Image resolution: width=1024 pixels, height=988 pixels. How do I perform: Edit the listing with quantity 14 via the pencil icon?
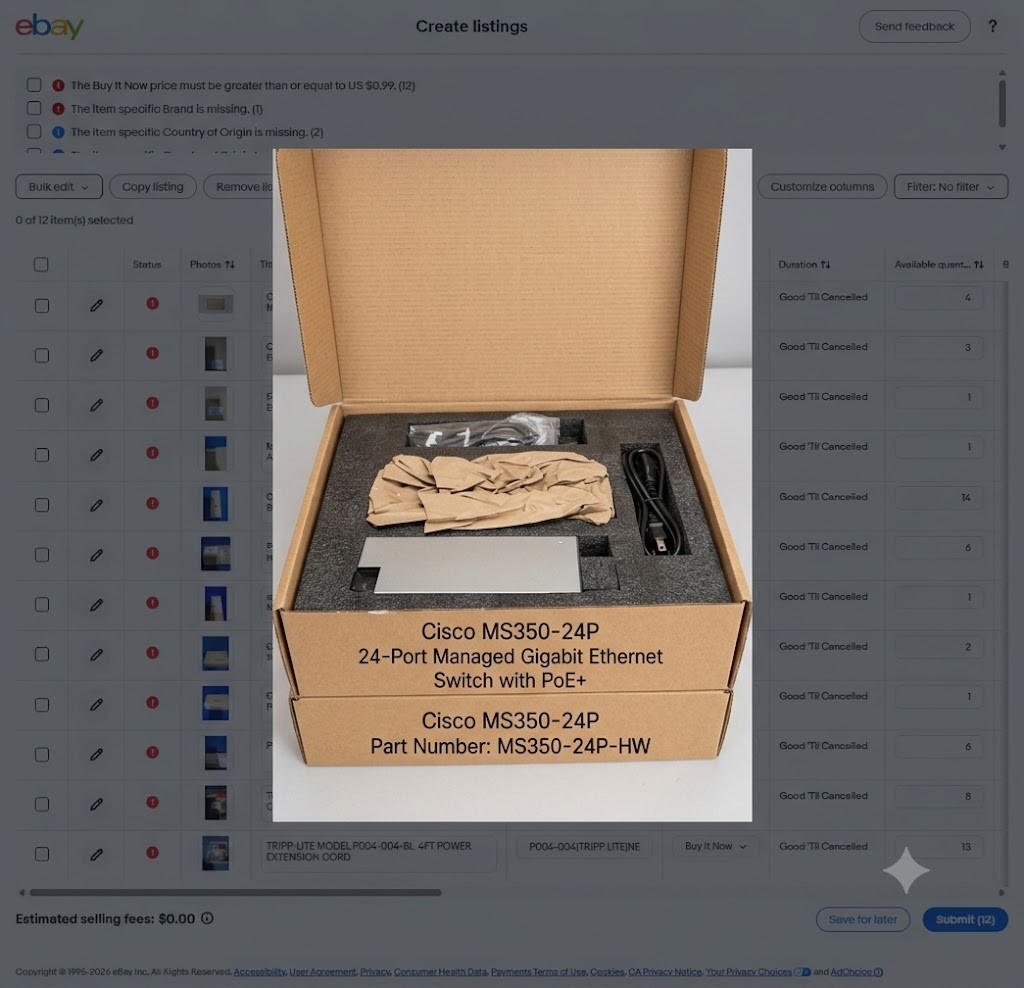96,505
